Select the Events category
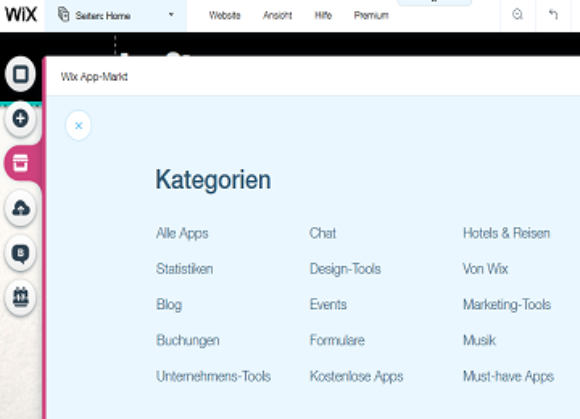The image size is (580, 419). pyautogui.click(x=328, y=305)
